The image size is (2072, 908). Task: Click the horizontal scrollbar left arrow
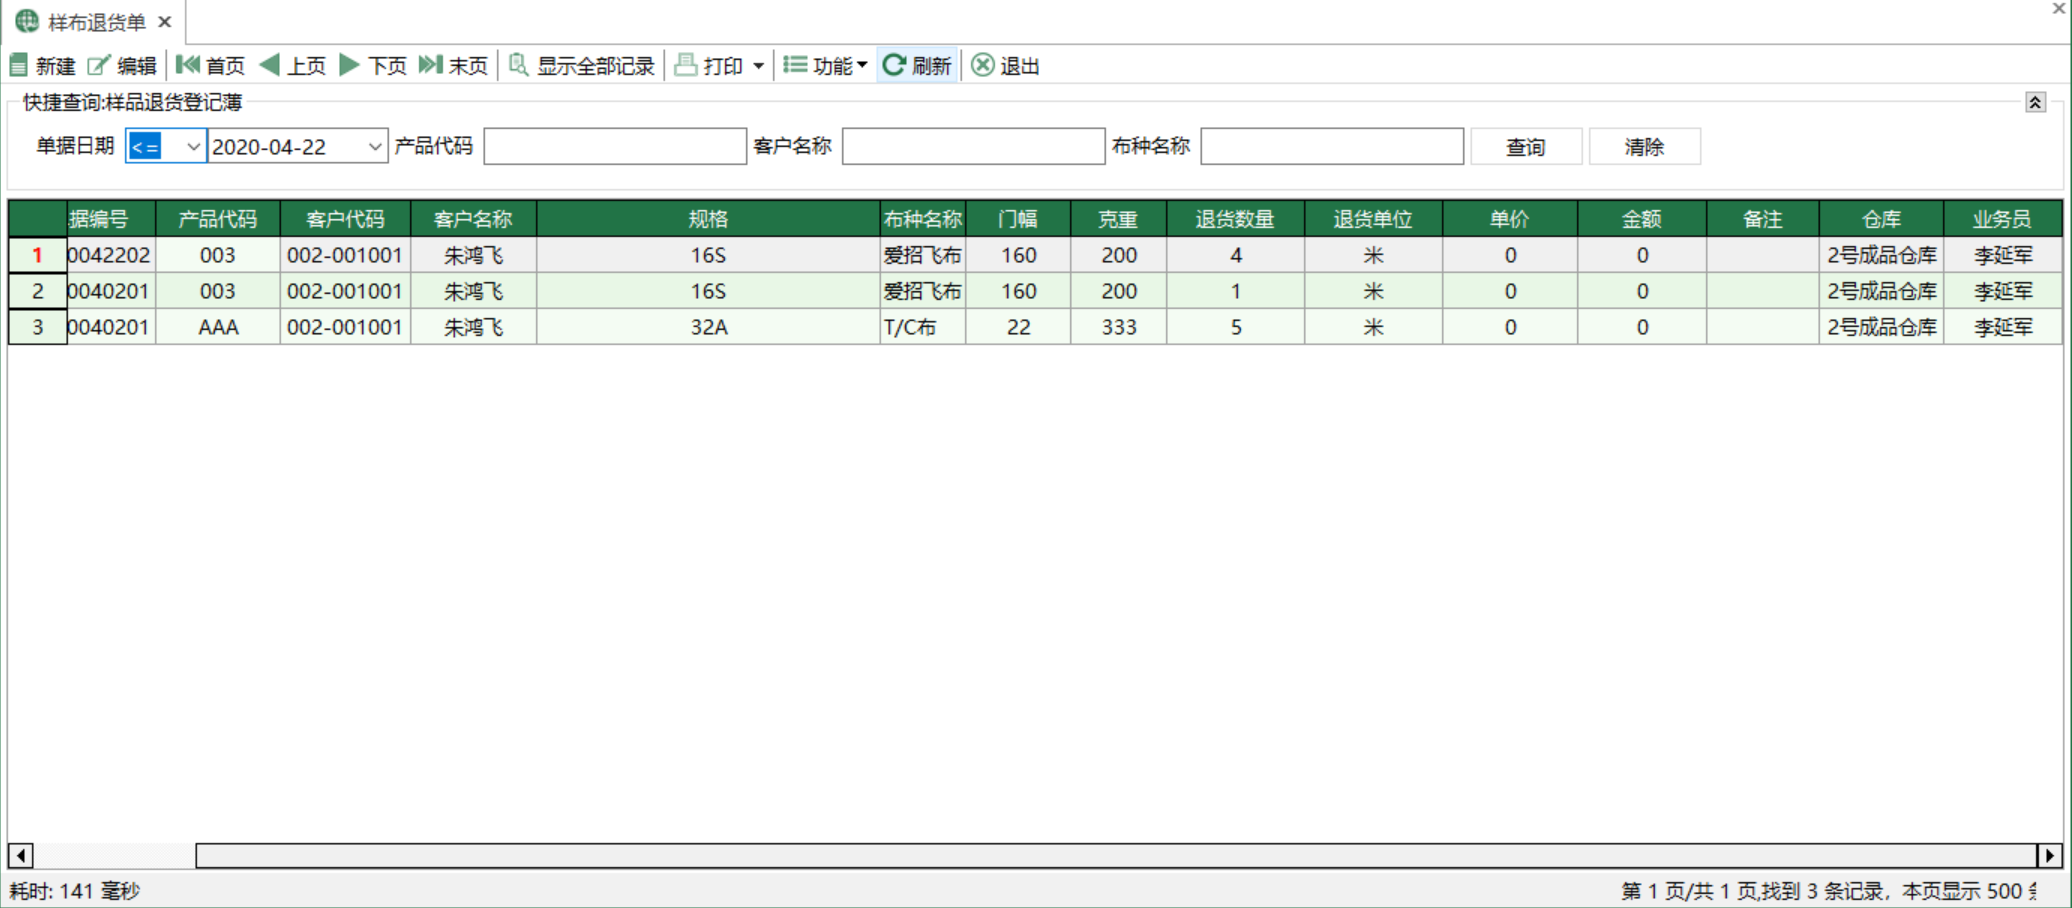(20, 855)
